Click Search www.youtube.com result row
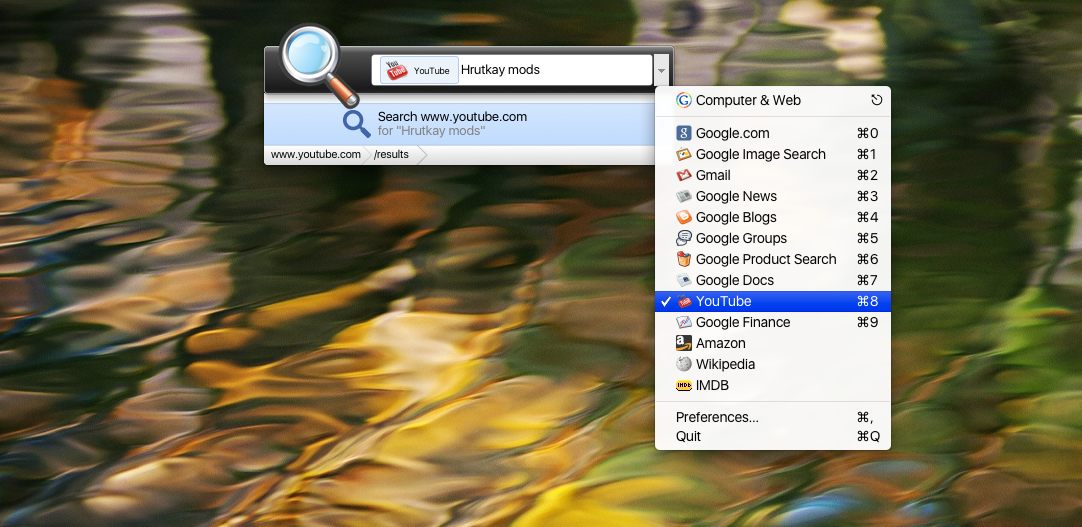 click(452, 123)
